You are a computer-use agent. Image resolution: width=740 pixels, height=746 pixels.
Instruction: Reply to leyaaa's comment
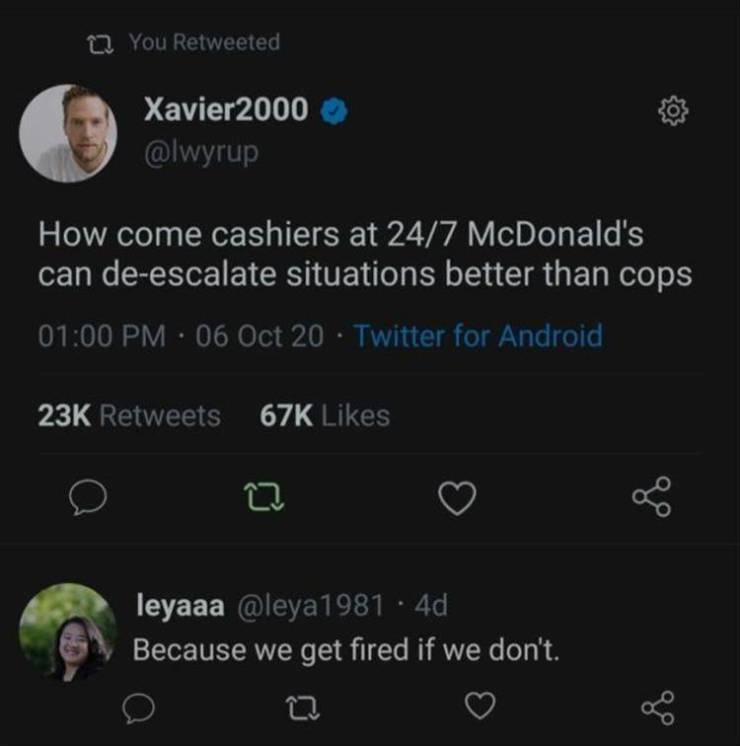click(x=137, y=708)
